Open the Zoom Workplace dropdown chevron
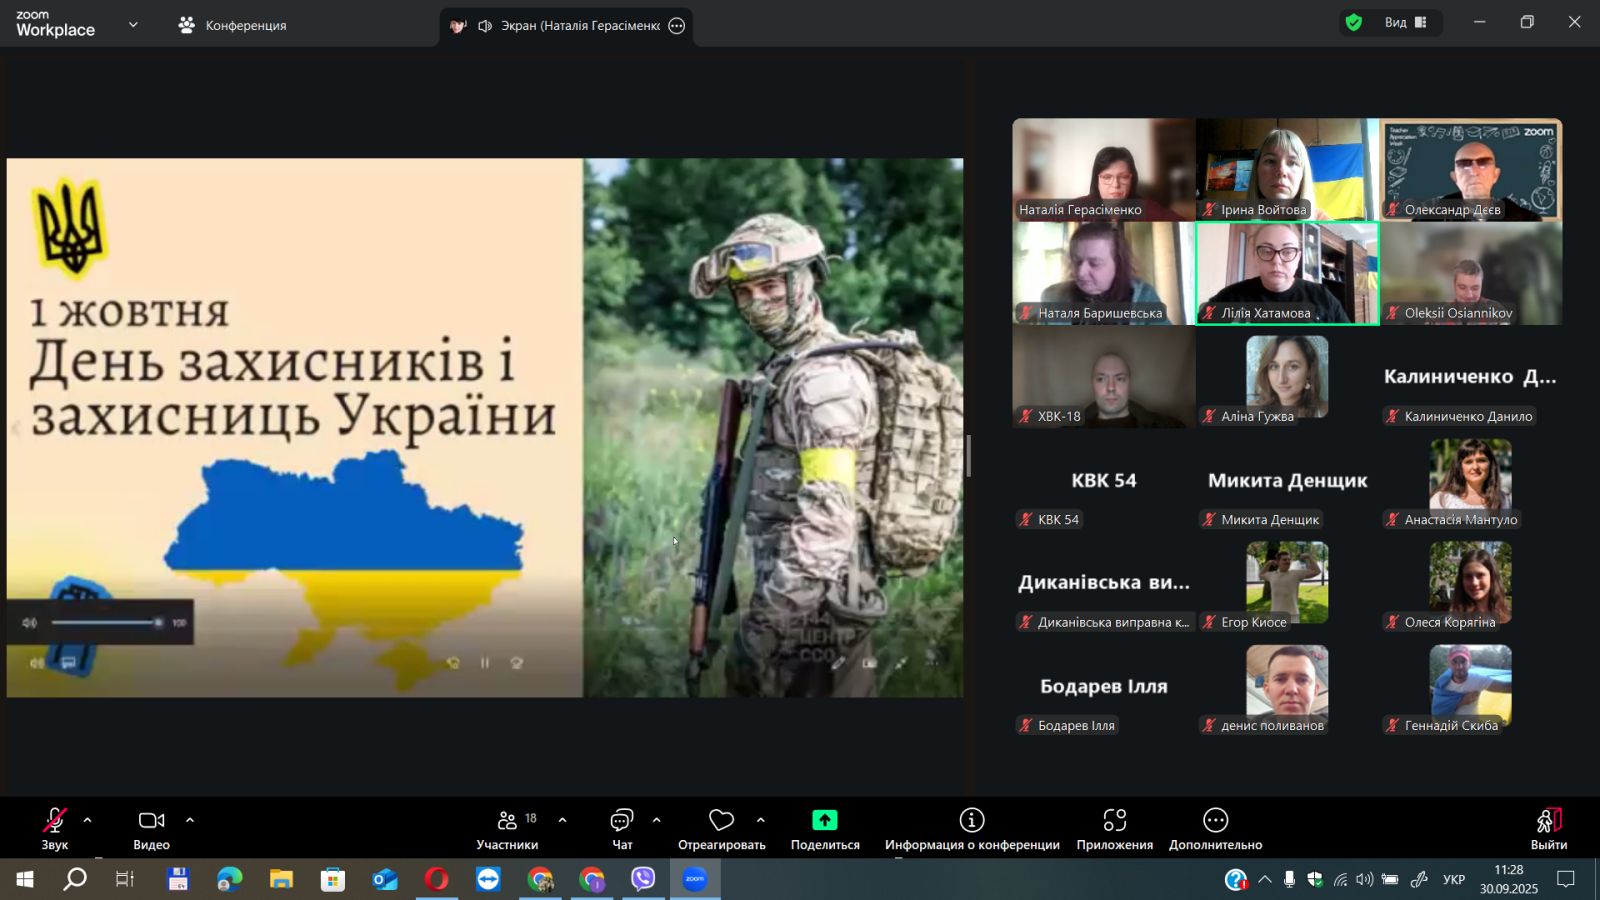Image resolution: width=1600 pixels, height=900 pixels. pyautogui.click(x=133, y=25)
